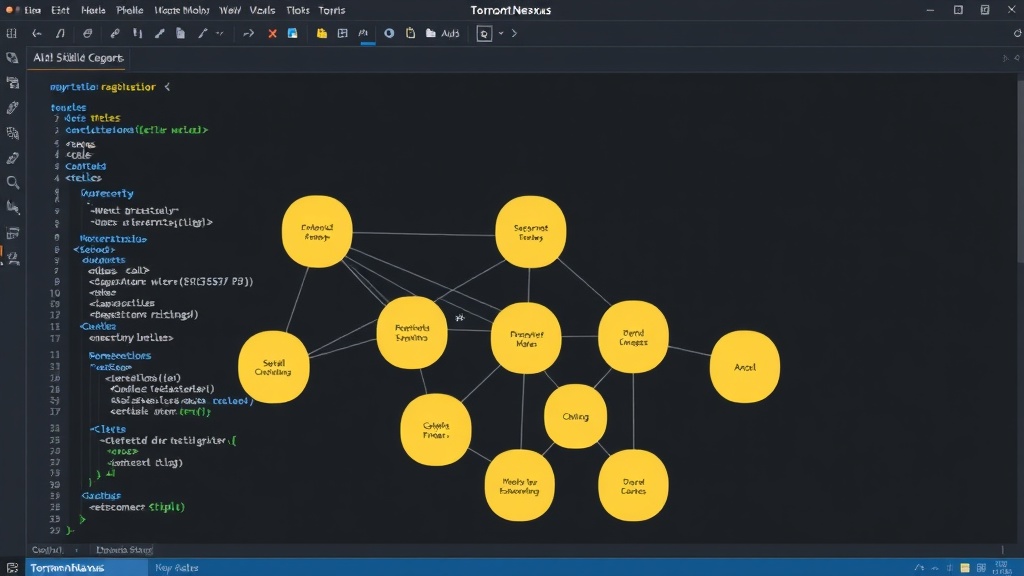This screenshot has height=576, width=1024.
Task: Click the boxed layout toolbar icon
Action: click(343, 33)
